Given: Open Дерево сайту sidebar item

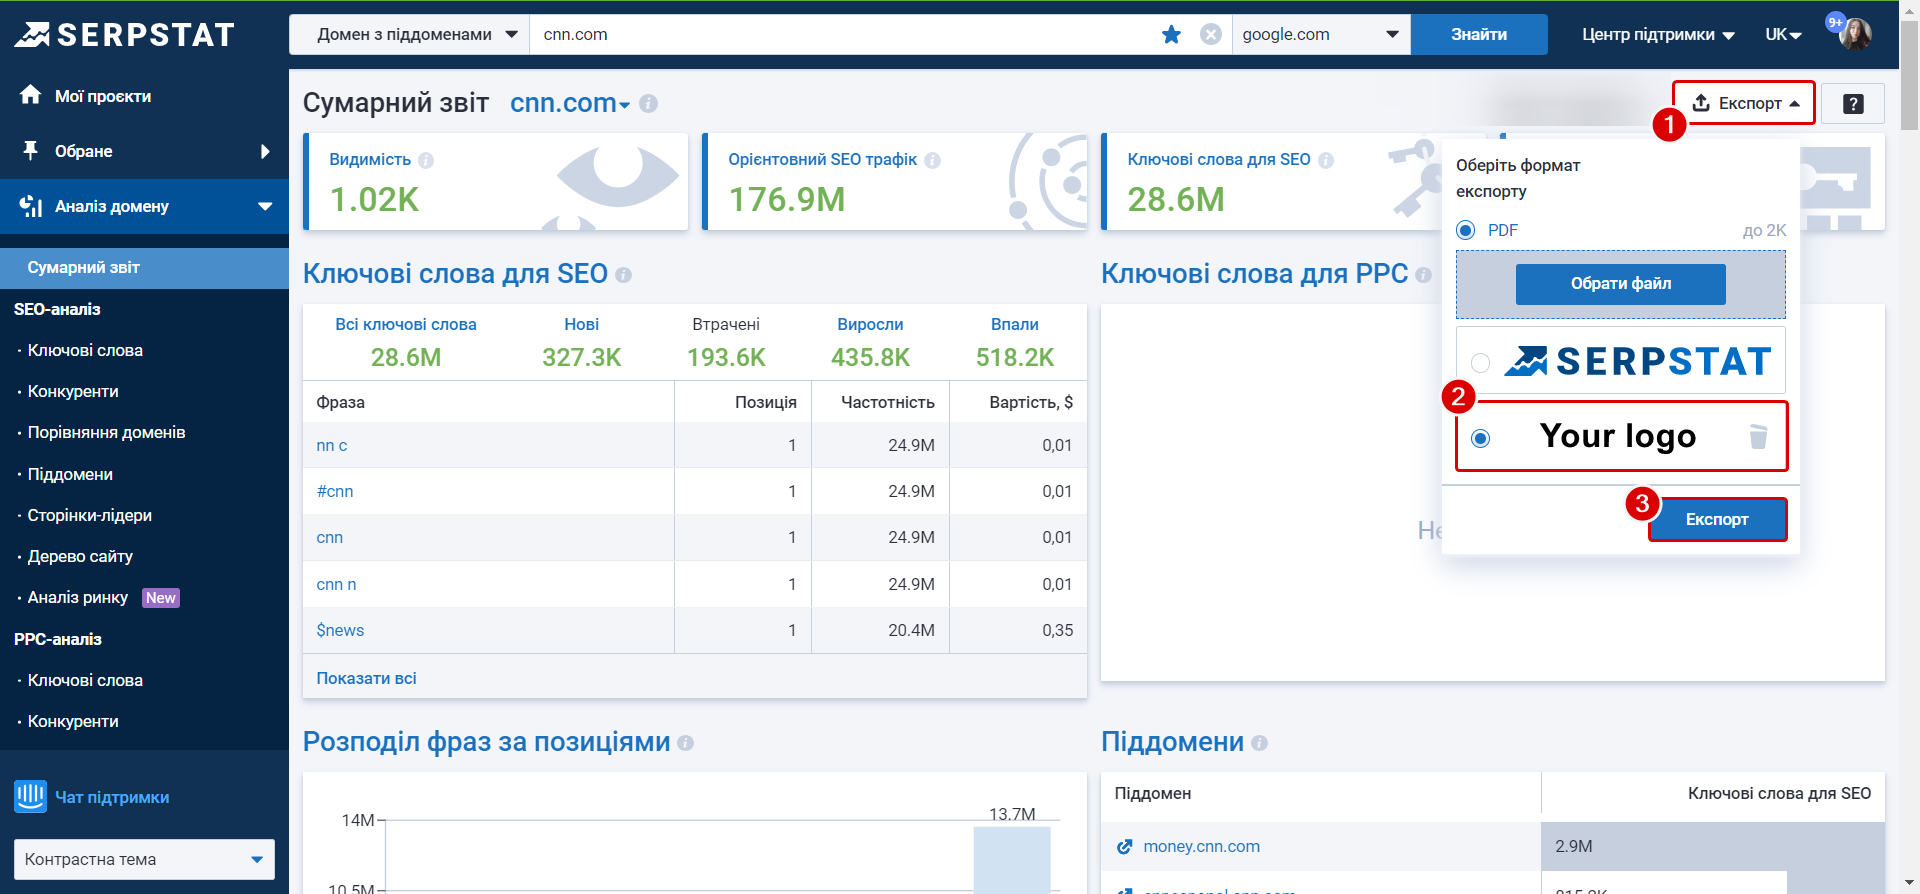Looking at the screenshot, I should pos(80,556).
